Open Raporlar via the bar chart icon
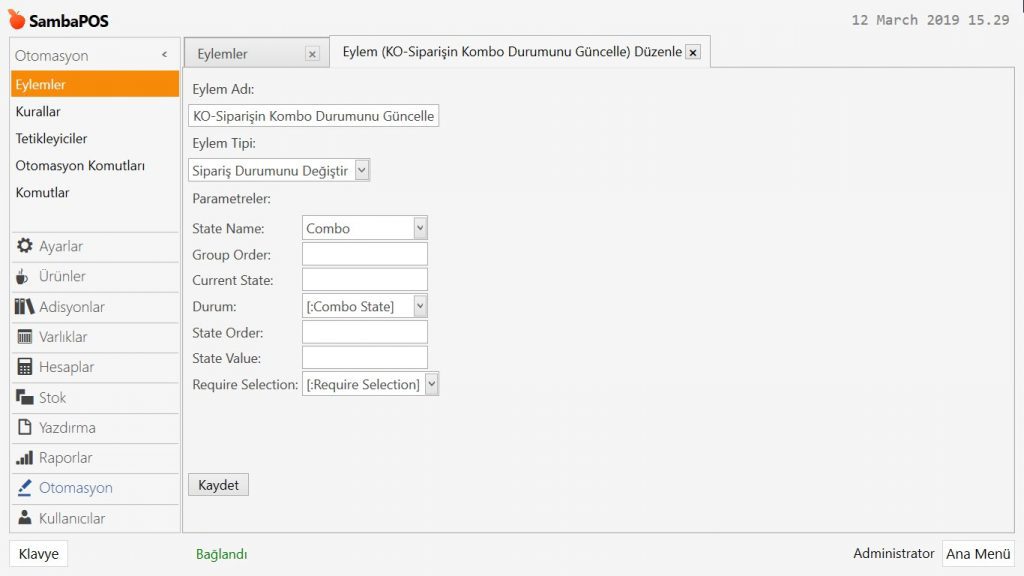 [25, 458]
